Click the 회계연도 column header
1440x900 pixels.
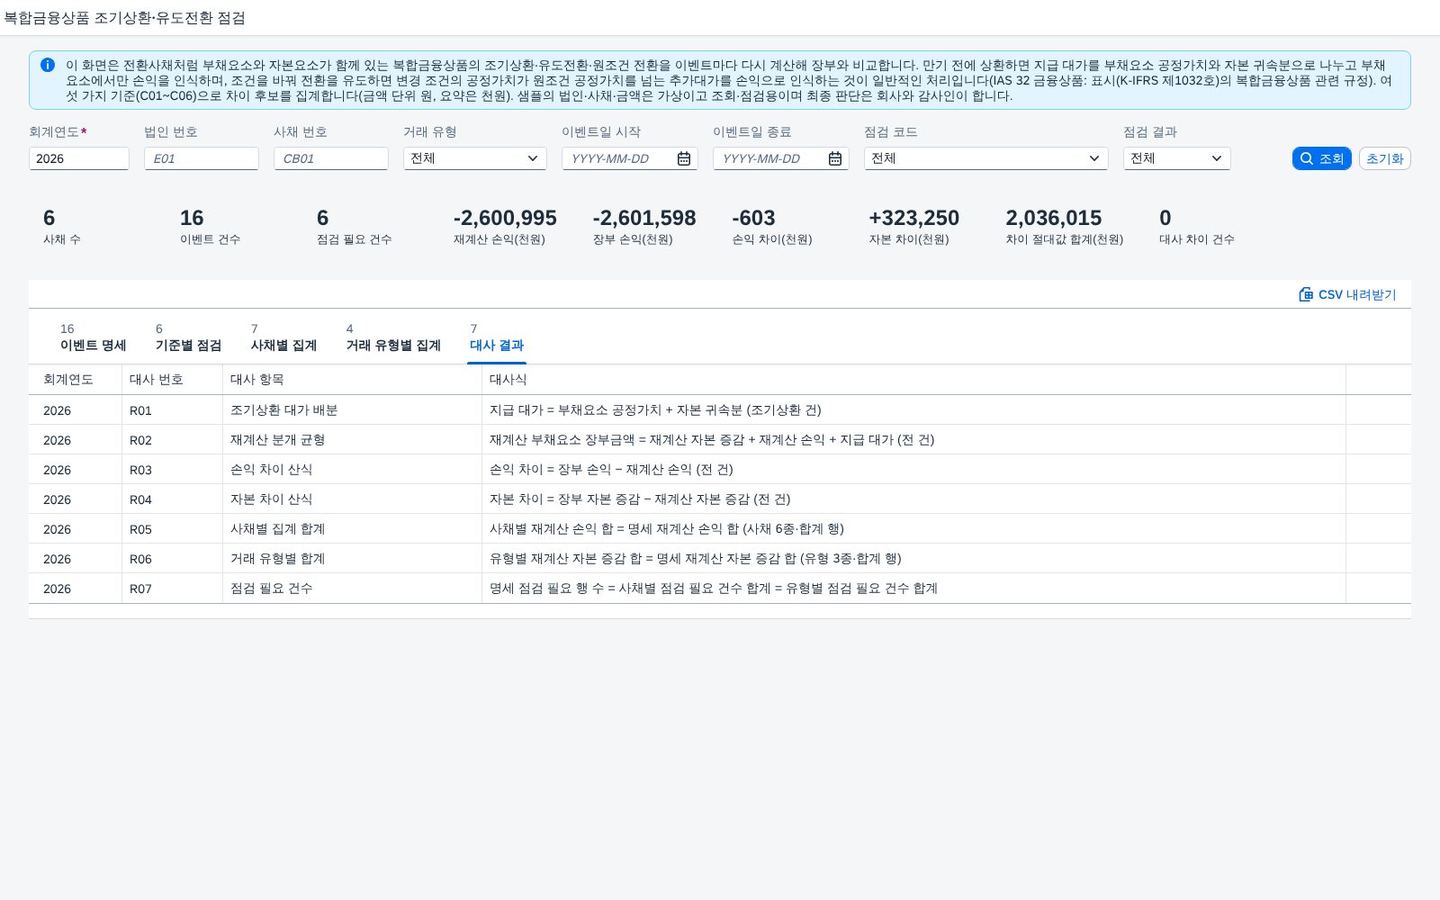point(75,379)
